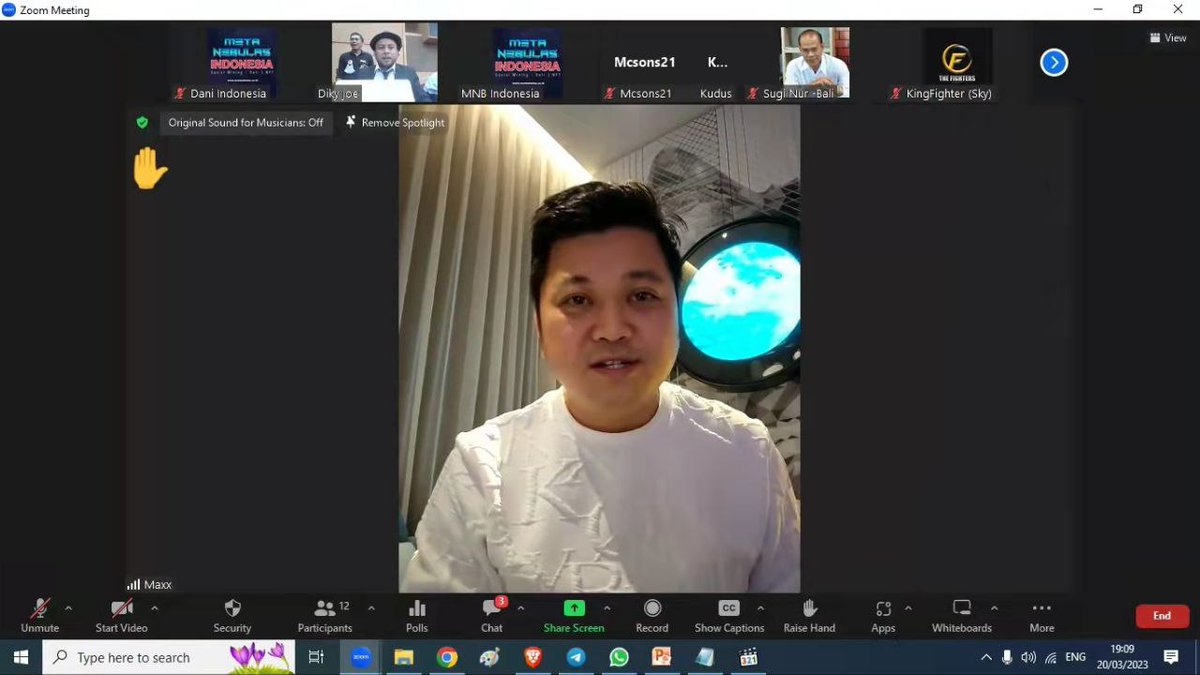Start Video with the camera toggle
This screenshot has width=1200, height=675.
click(x=121, y=615)
